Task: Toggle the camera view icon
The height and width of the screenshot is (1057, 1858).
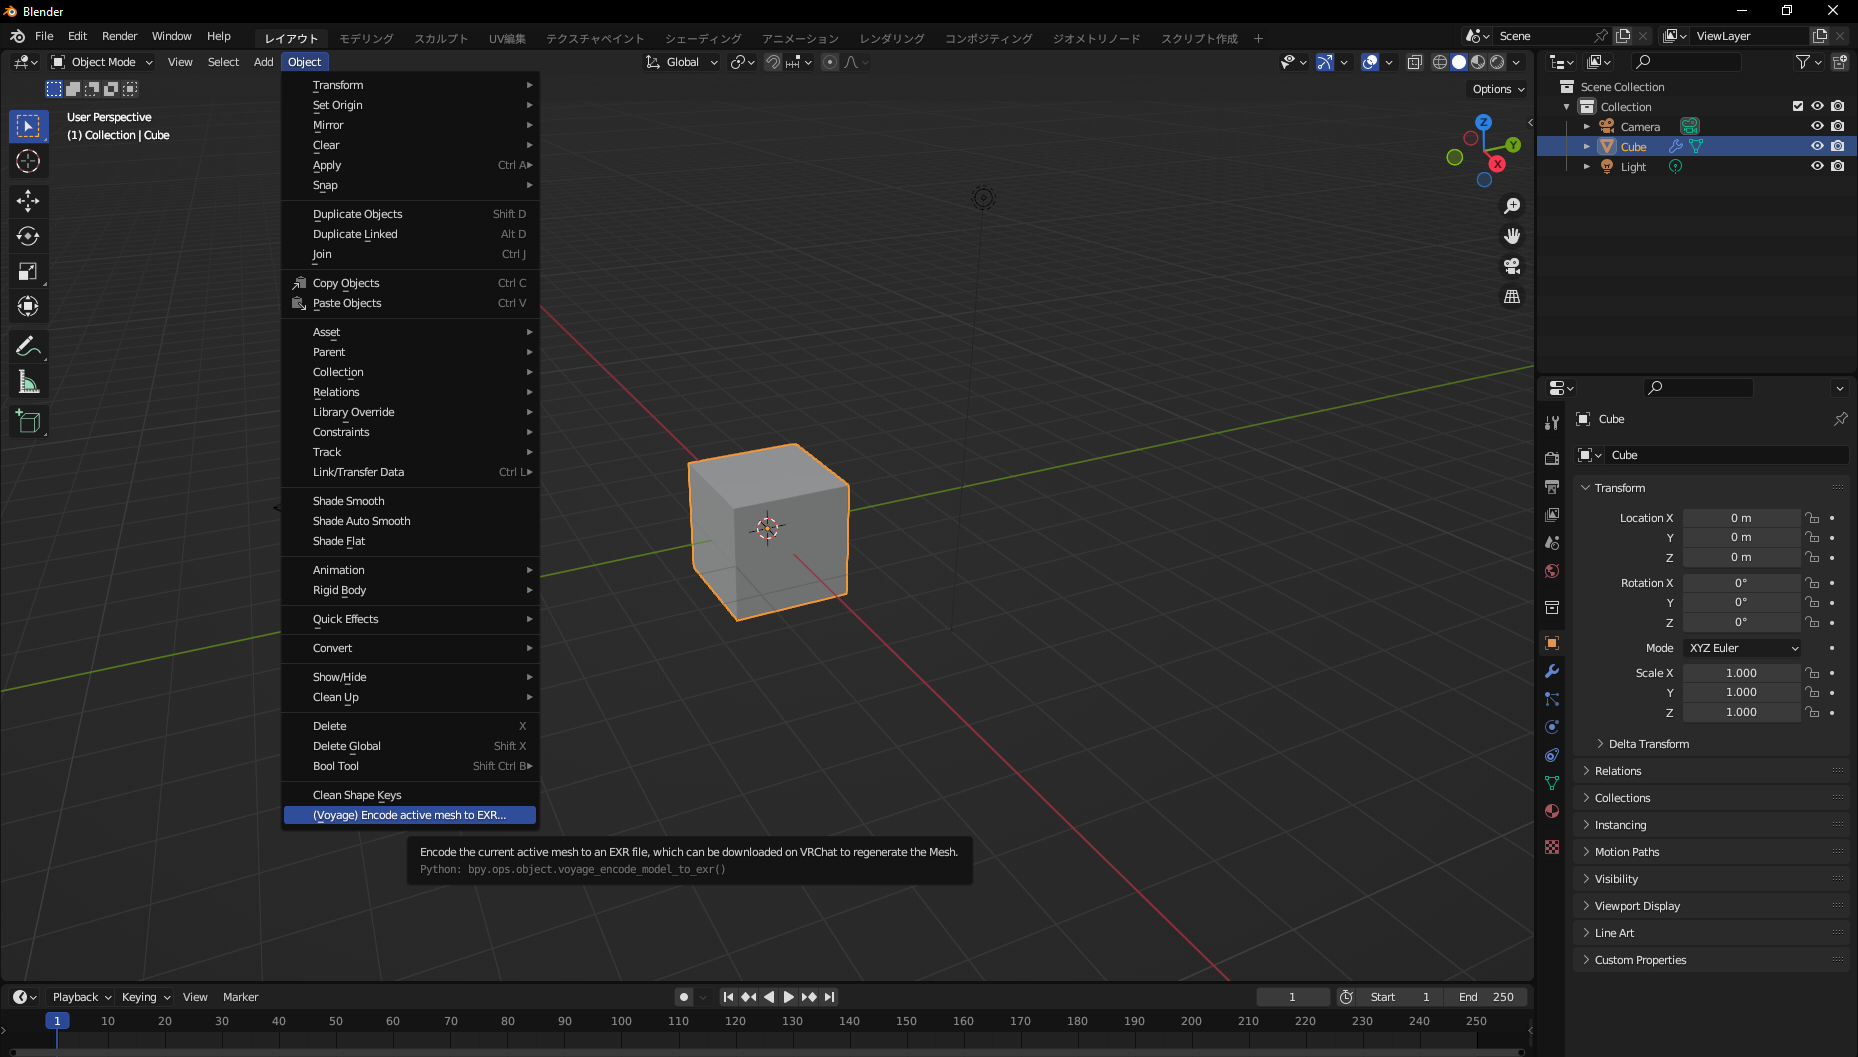Action: [x=1512, y=266]
